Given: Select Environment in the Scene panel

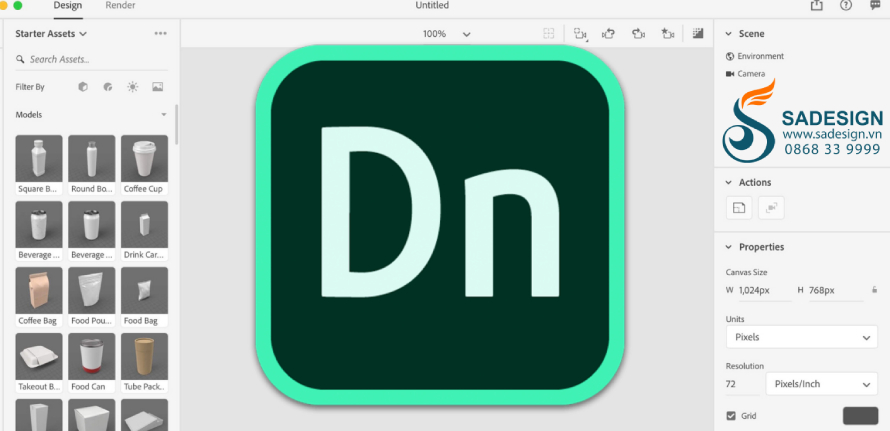Looking at the screenshot, I should (755, 56).
